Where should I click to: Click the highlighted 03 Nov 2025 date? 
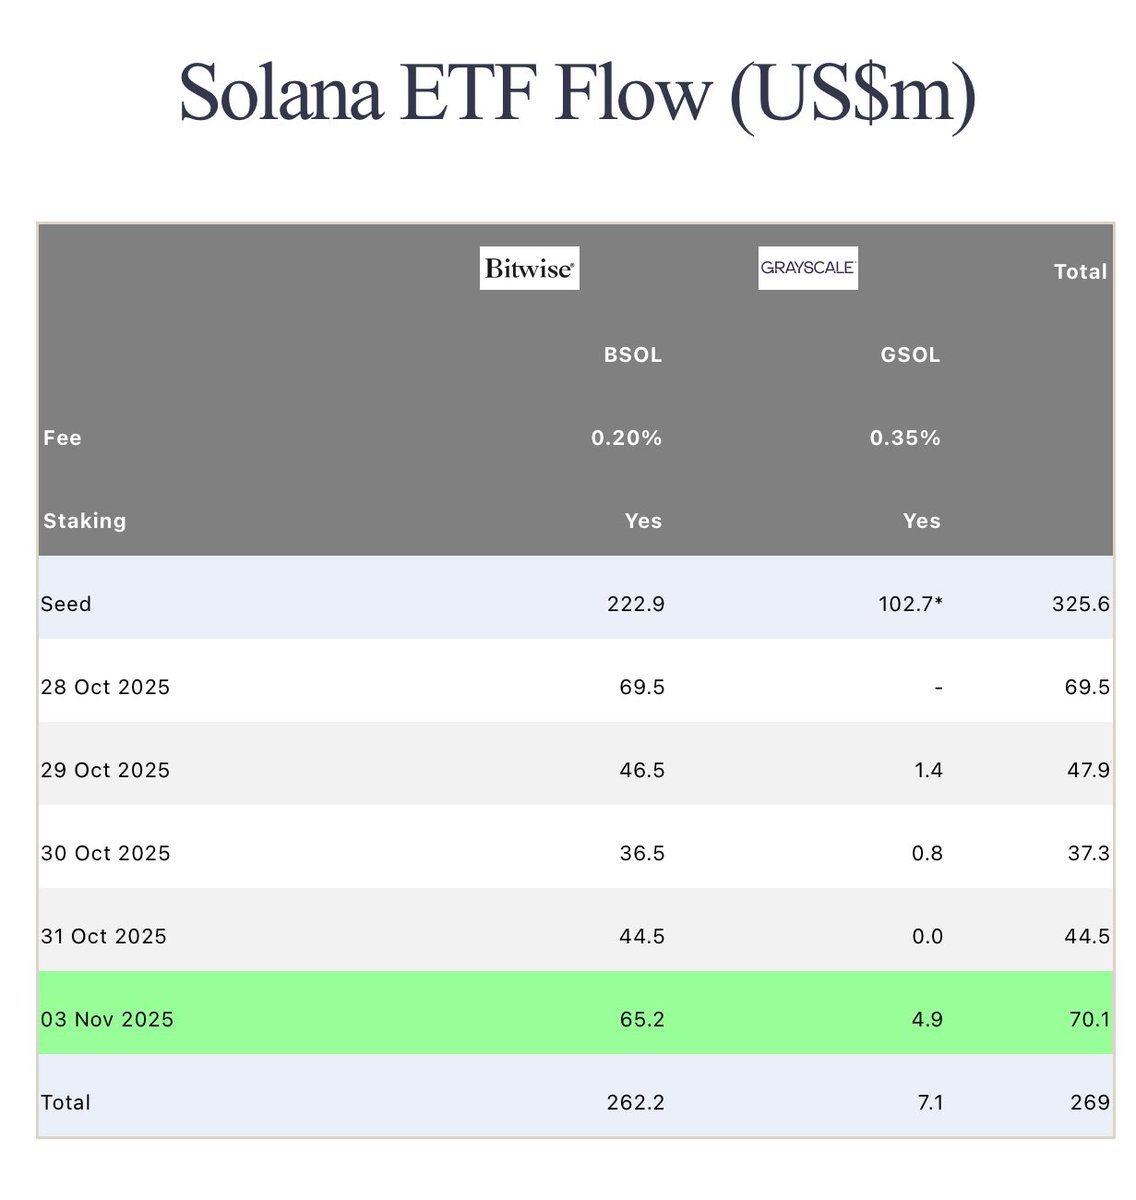(107, 1019)
